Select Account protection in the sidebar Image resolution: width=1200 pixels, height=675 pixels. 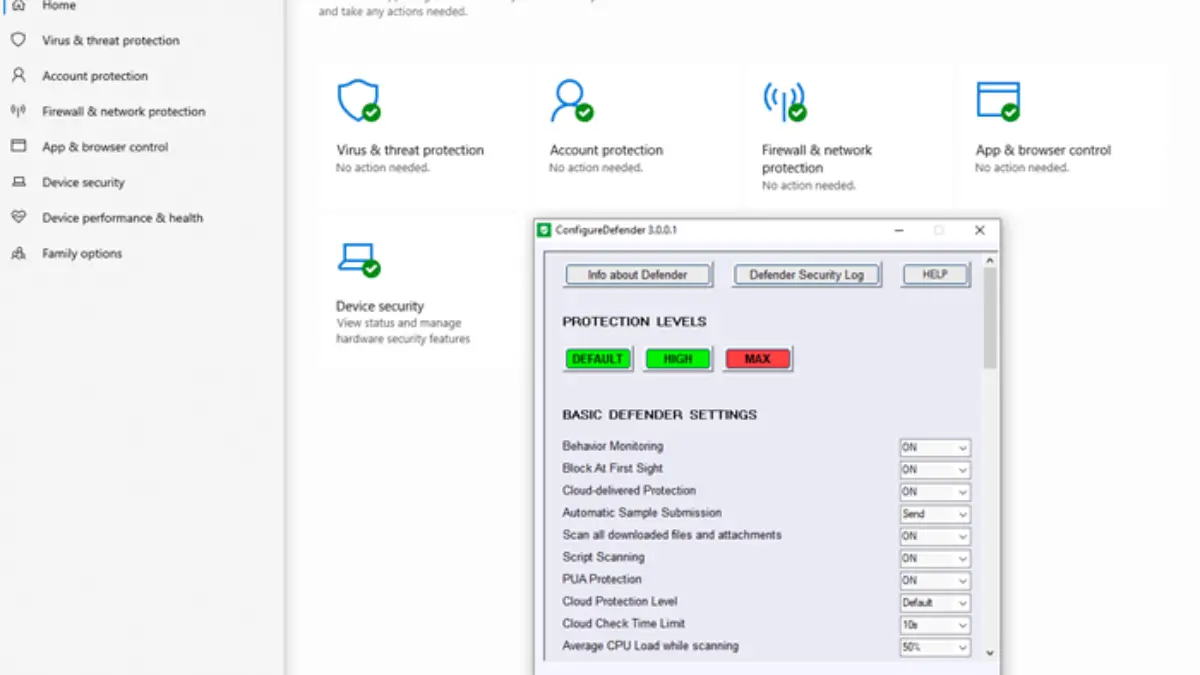pyautogui.click(x=95, y=76)
